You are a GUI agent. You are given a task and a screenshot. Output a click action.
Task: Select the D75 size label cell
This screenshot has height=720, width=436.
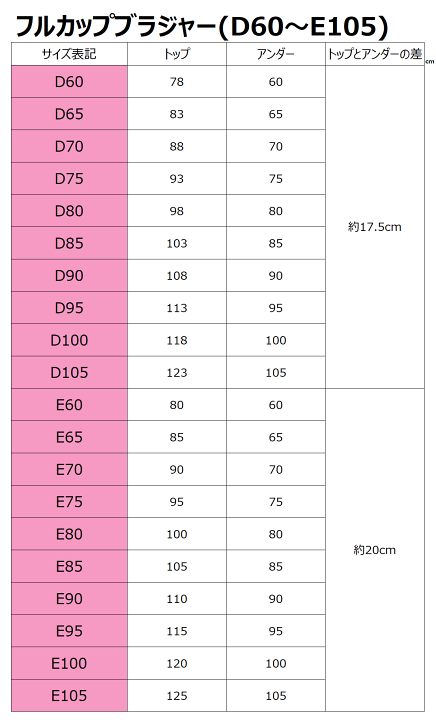tap(69, 179)
